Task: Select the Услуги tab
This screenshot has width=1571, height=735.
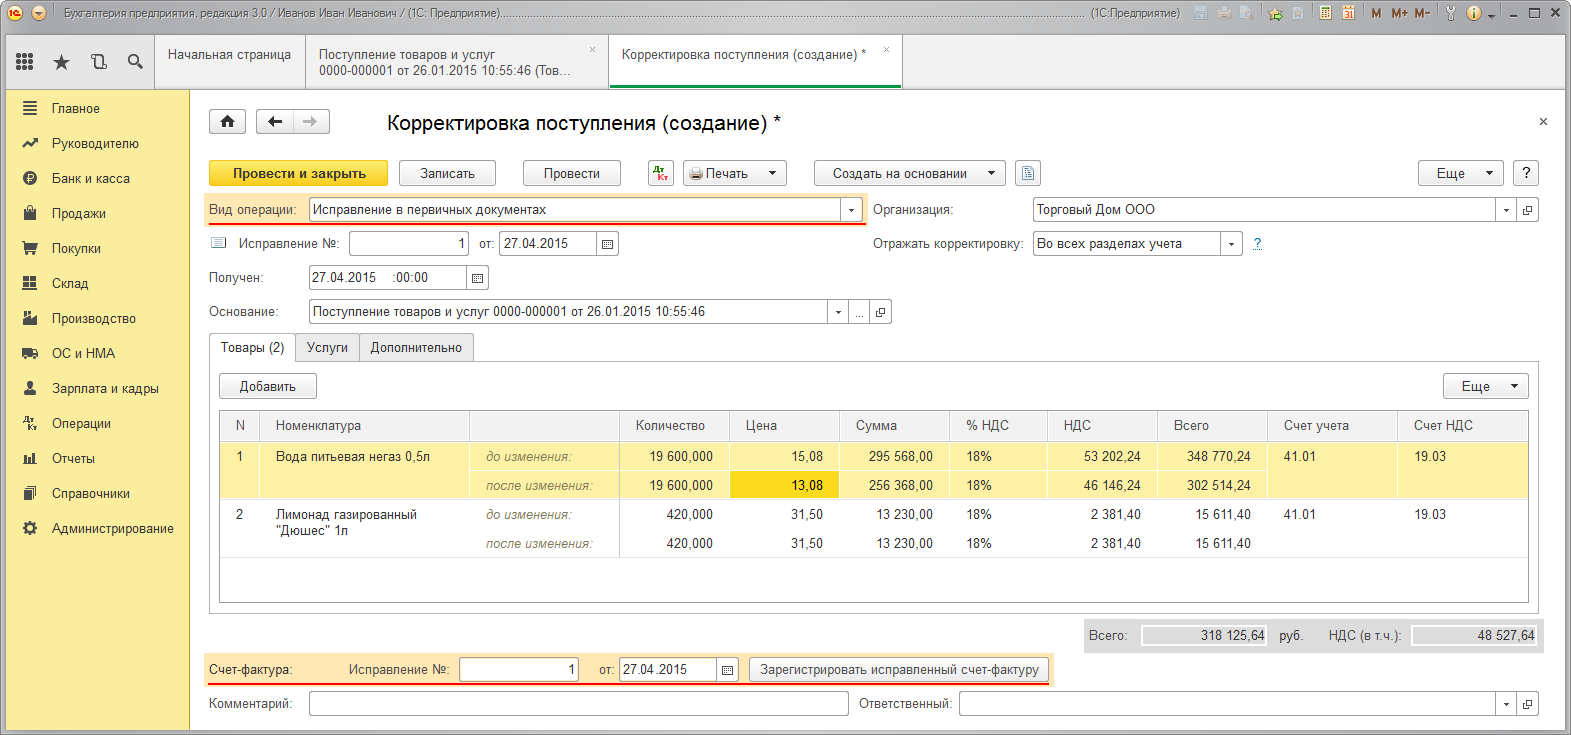Action: (327, 348)
